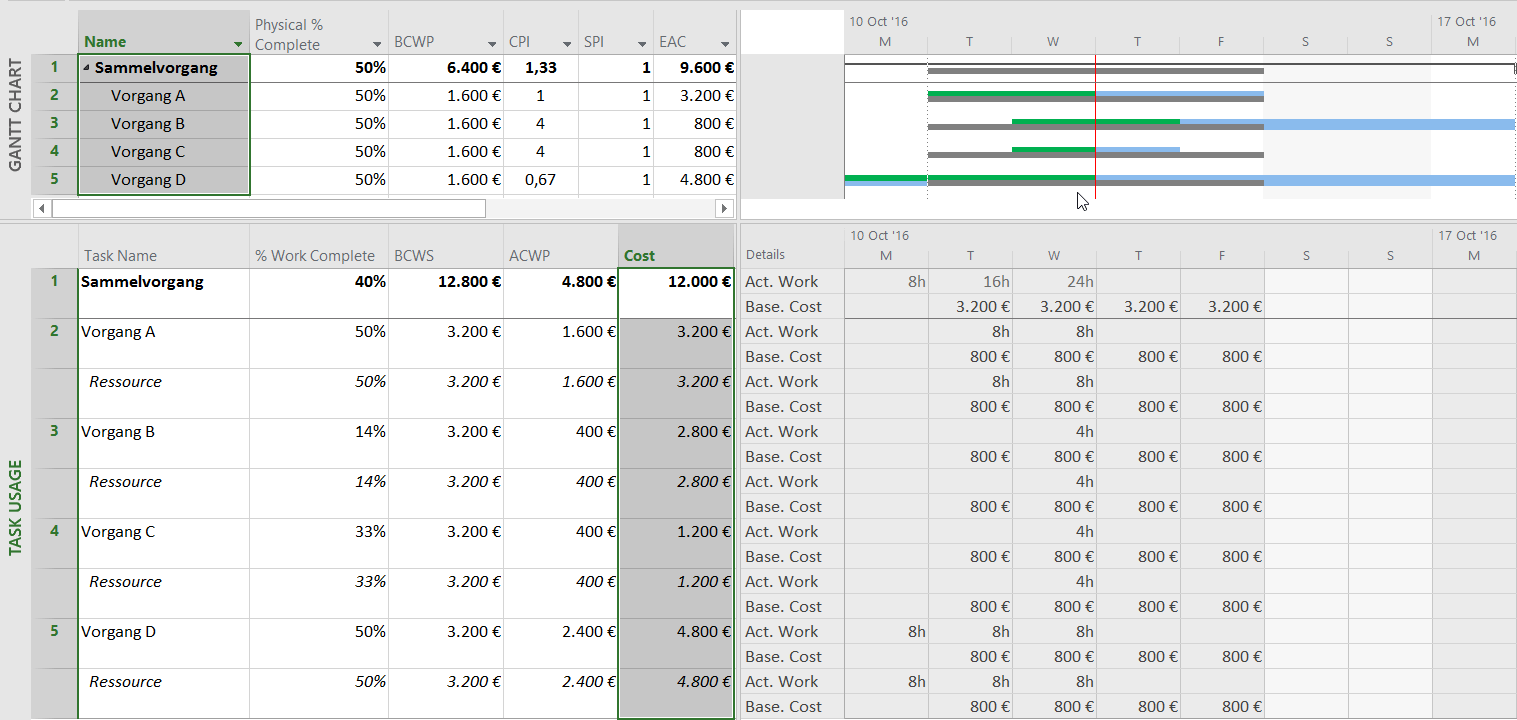1517x720 pixels.
Task: Click the 17 Oct '16 timeline heading
Action: click(x=1466, y=20)
